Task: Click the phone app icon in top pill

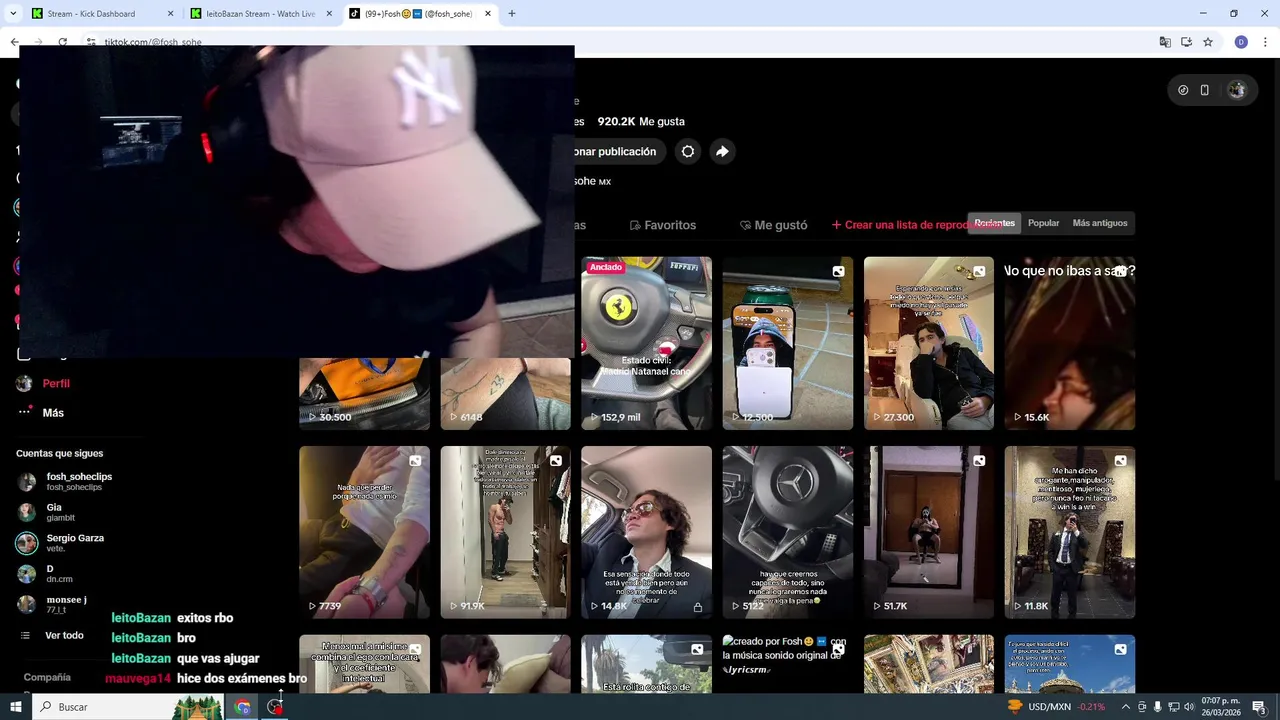Action: (1205, 90)
